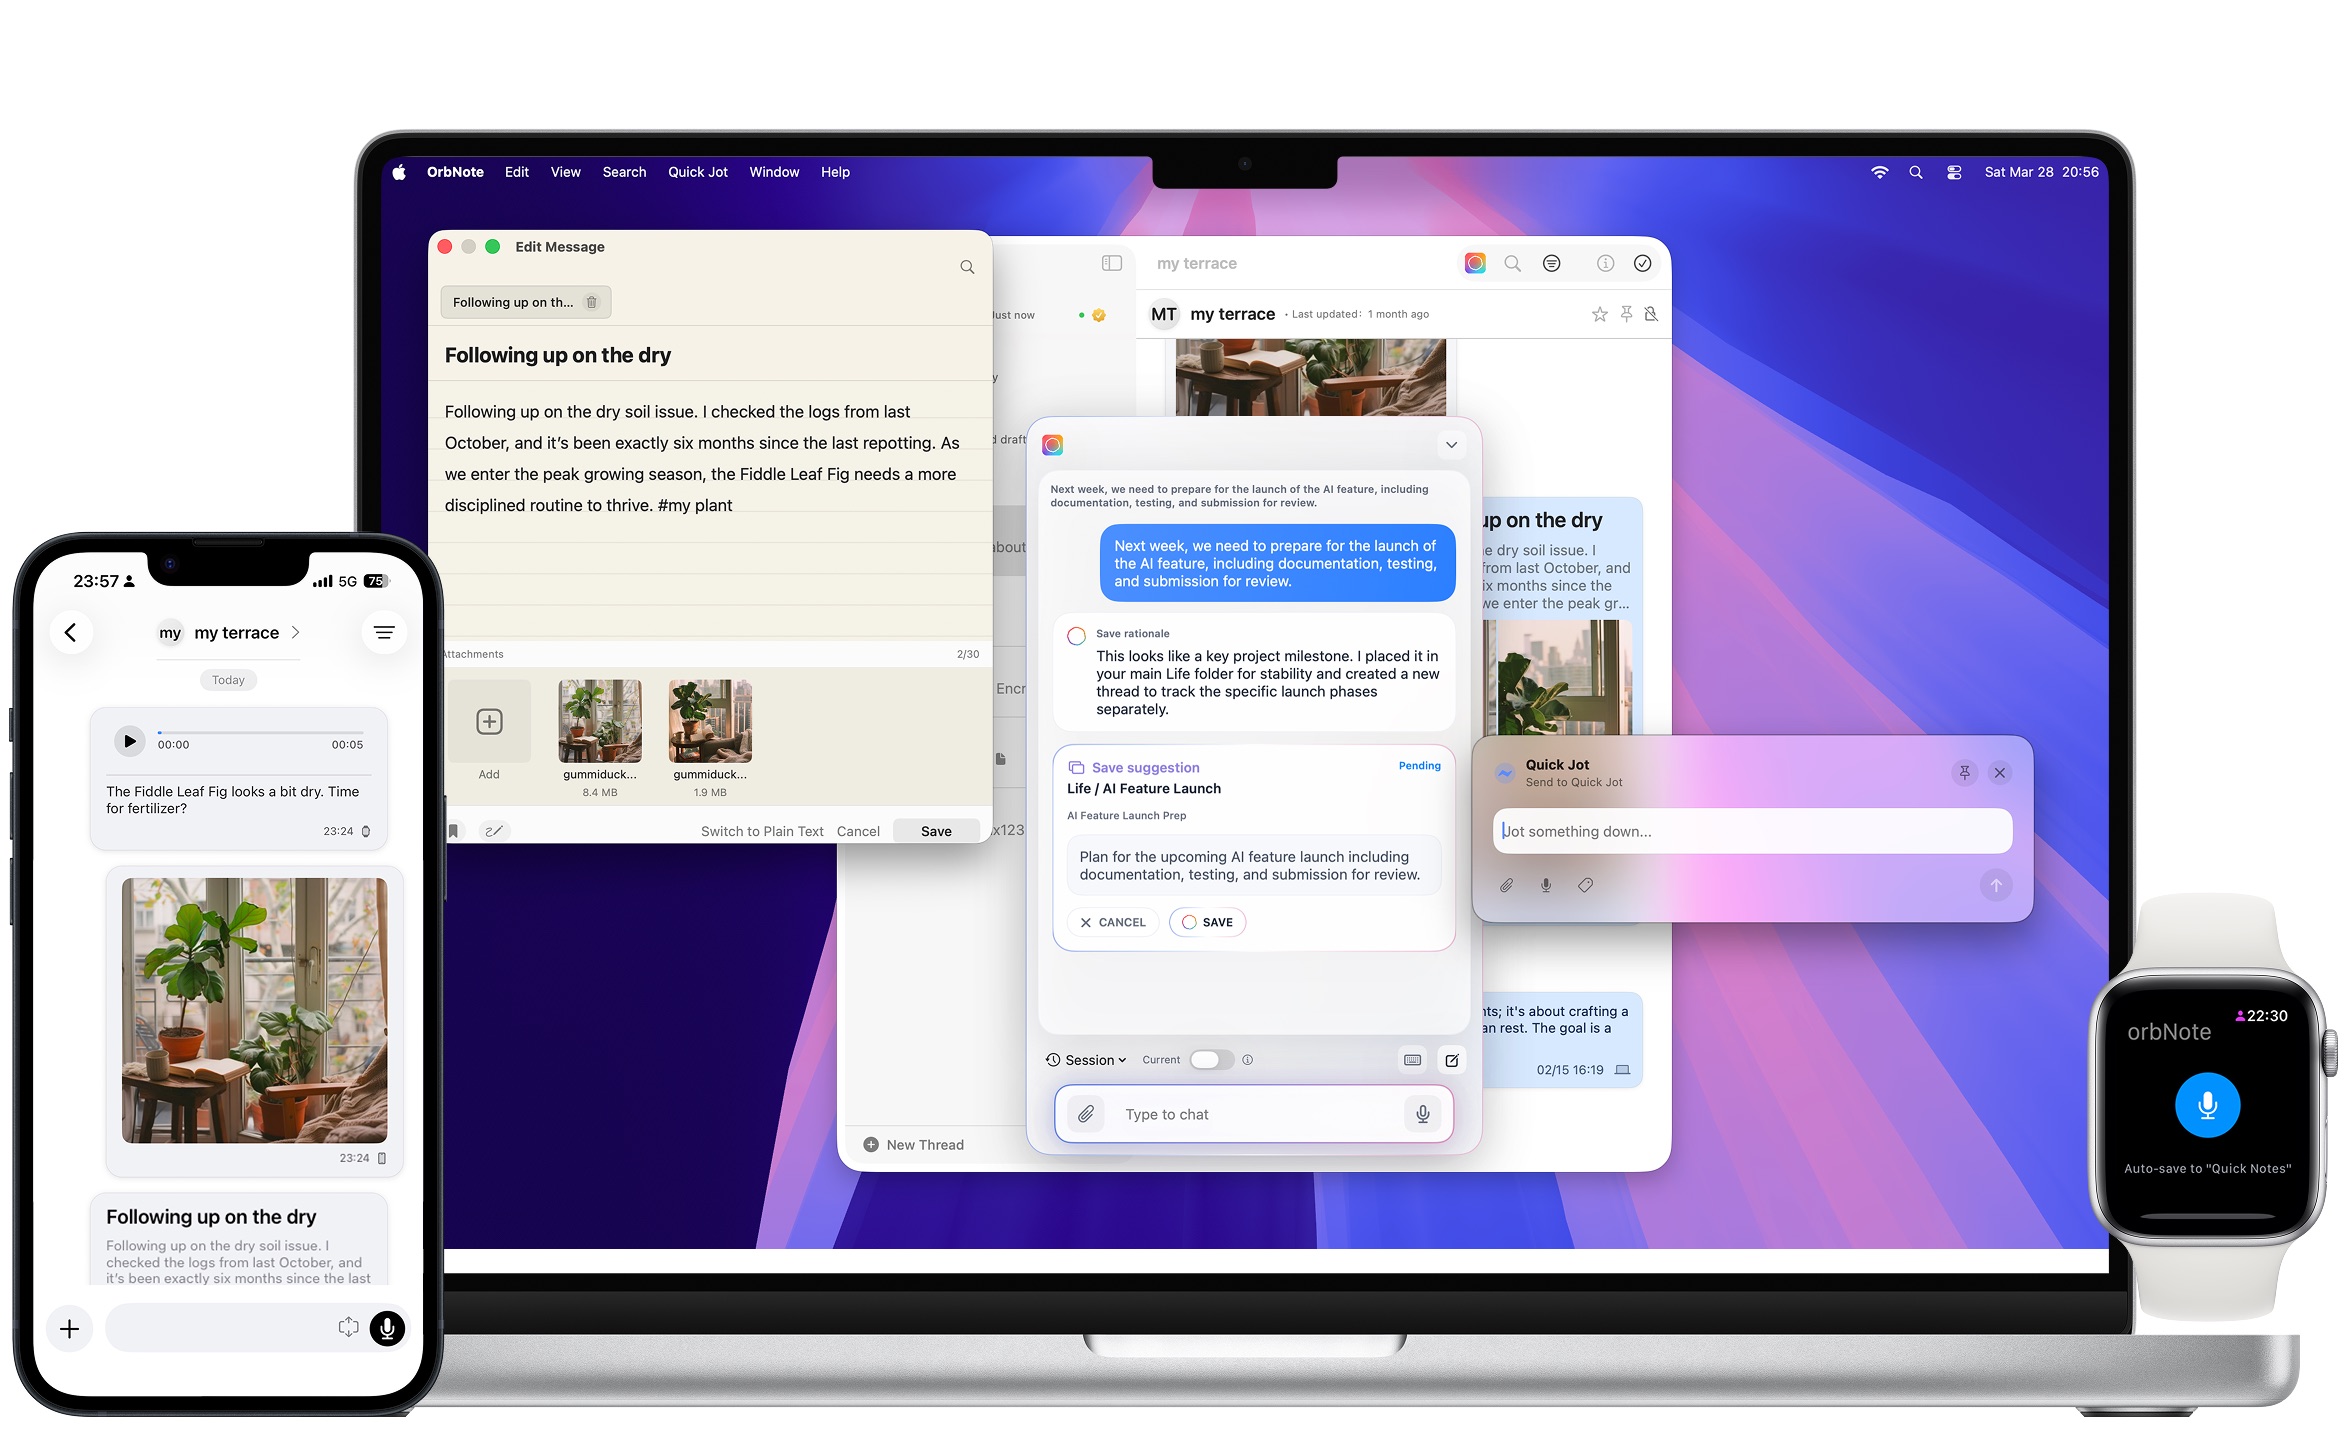Seek the phone audio progress bar
This screenshot has height=1430, width=2345.
pyautogui.click(x=261, y=733)
